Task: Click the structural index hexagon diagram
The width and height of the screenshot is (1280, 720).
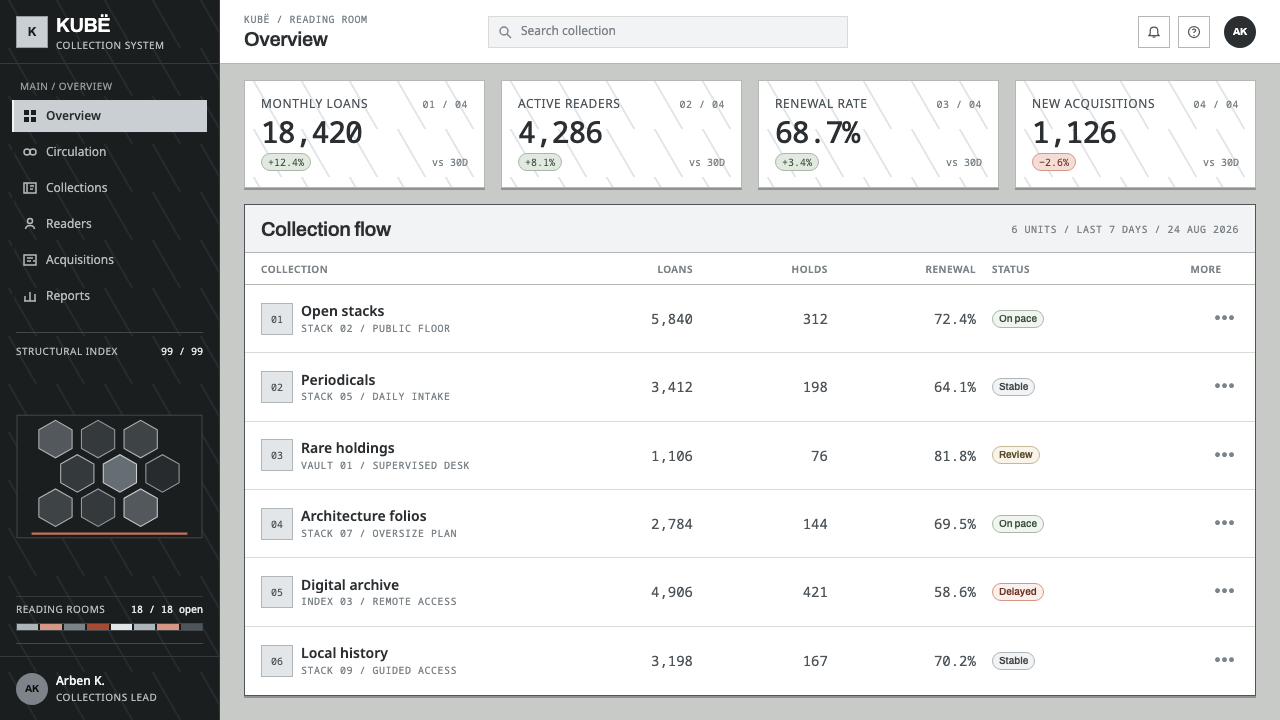Action: 110,477
